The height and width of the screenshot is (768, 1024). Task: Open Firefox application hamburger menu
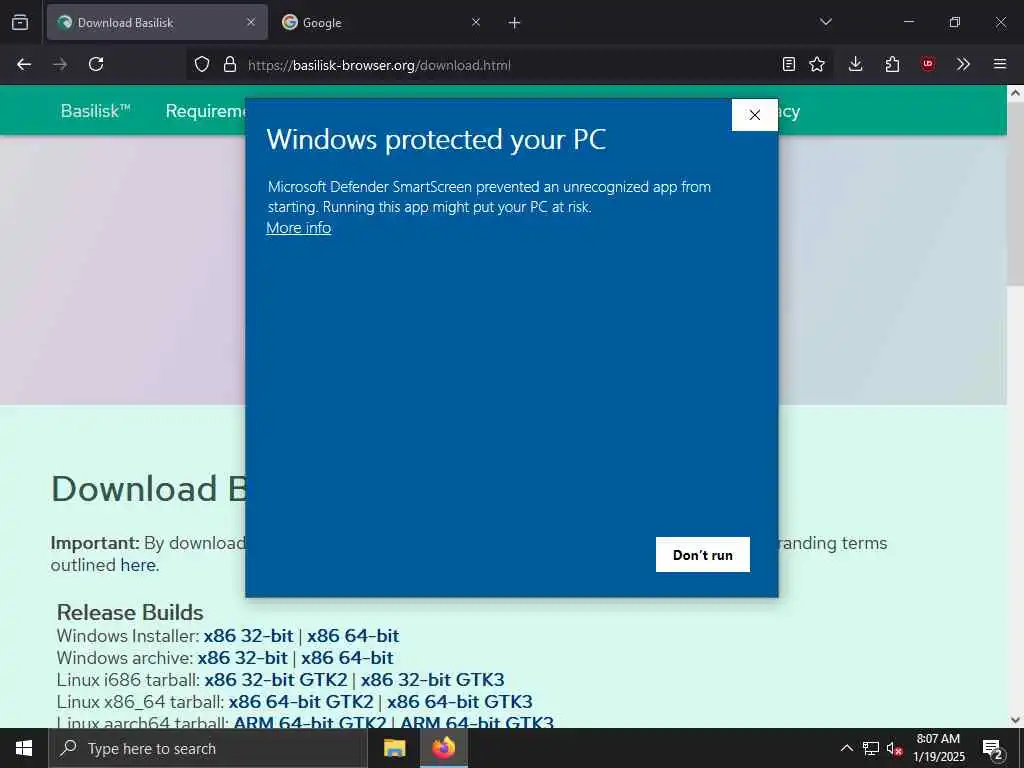click(x=1000, y=64)
